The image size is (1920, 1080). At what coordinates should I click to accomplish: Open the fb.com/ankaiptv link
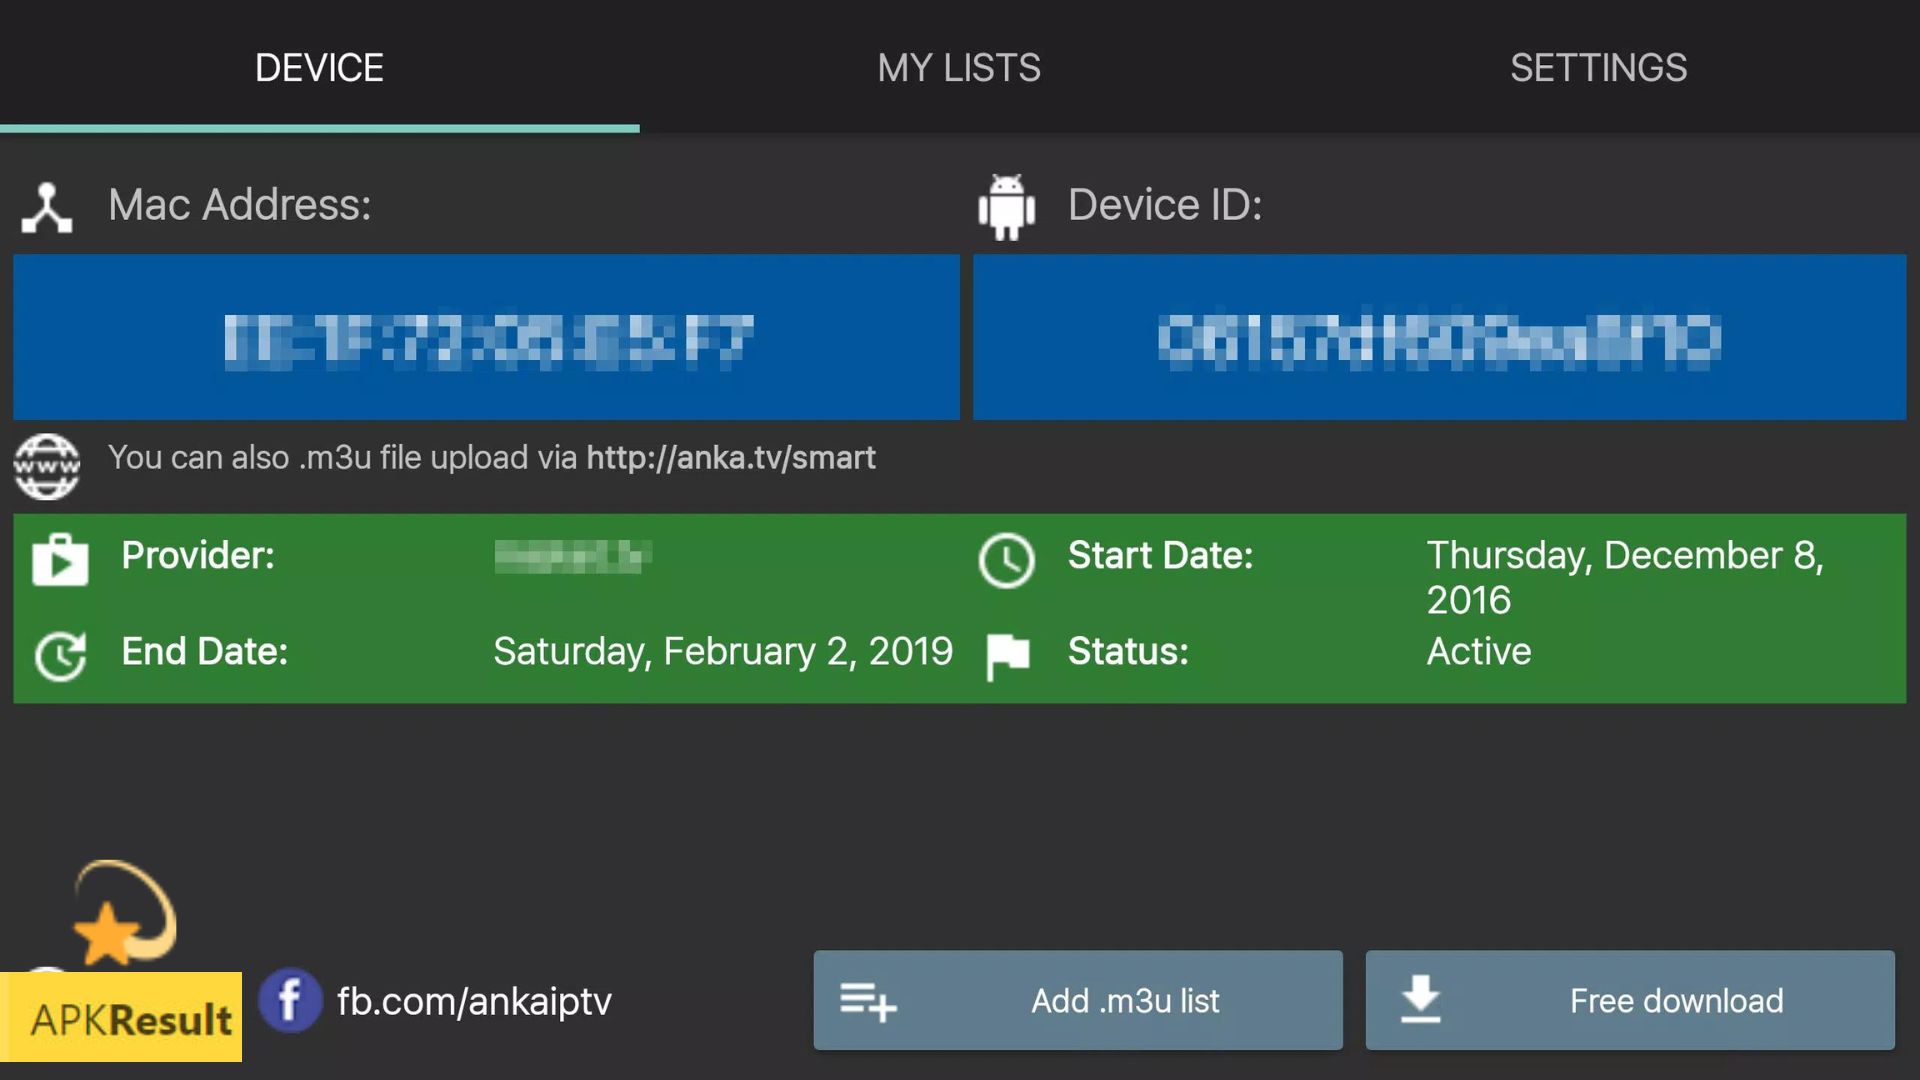tap(474, 1001)
